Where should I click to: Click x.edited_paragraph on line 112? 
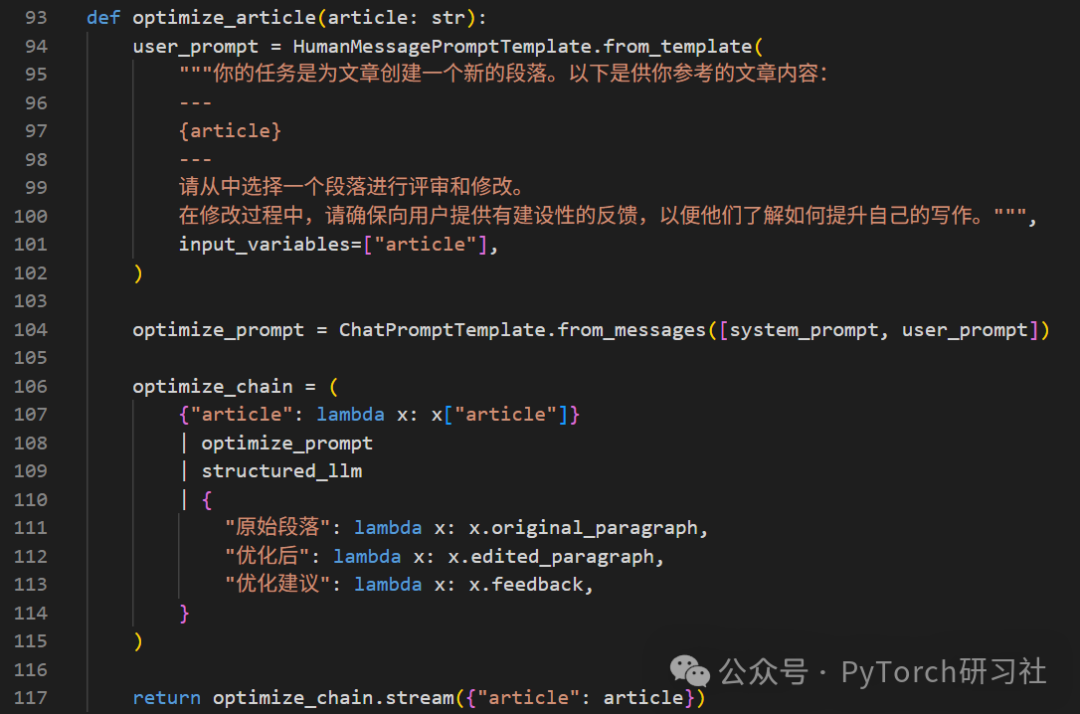pos(551,556)
